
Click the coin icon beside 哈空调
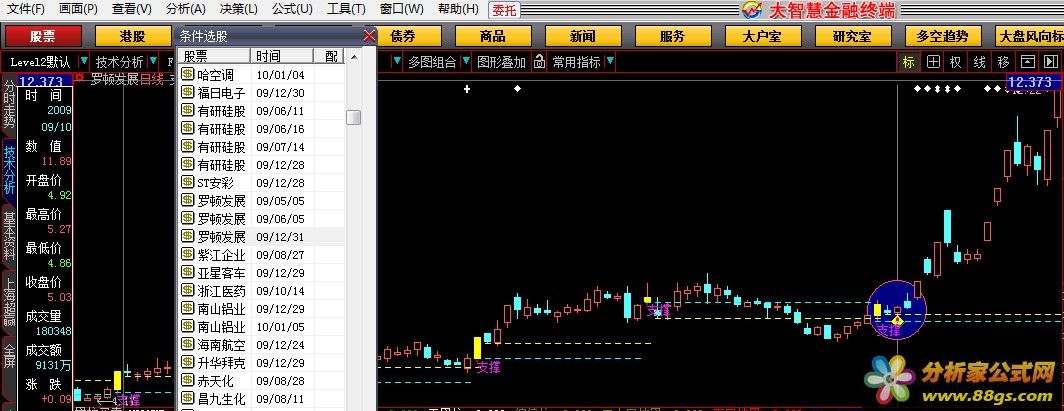click(188, 74)
